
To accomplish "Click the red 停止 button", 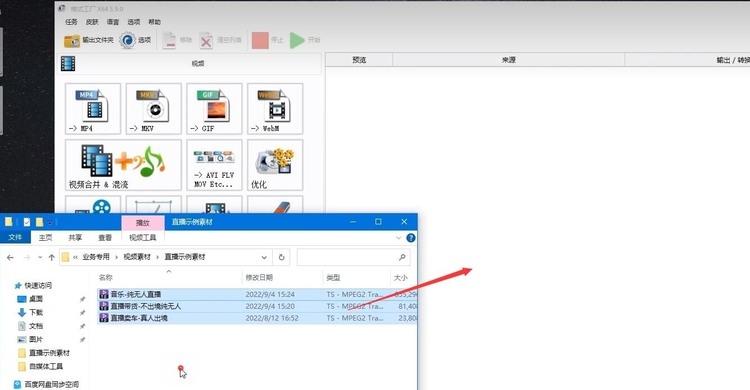I will point(267,40).
